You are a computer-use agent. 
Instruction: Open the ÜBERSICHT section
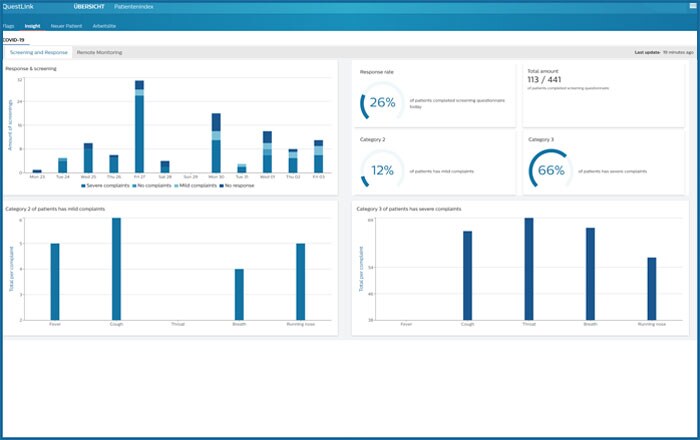pos(89,7)
